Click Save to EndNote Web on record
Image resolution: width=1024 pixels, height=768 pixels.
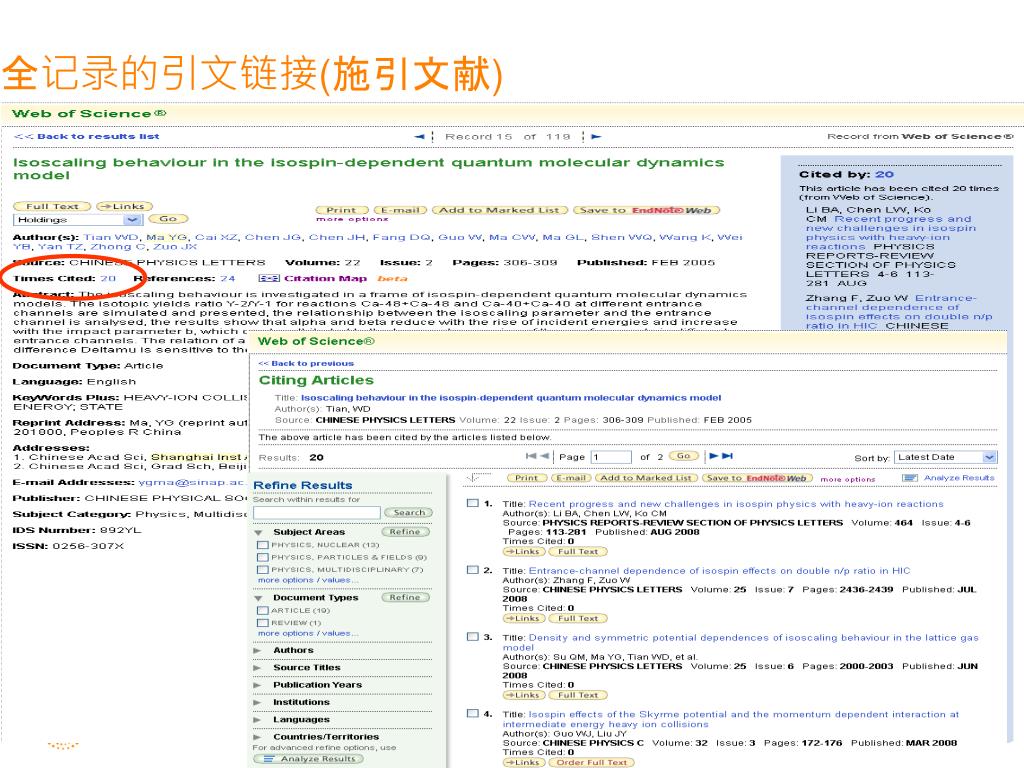647,210
